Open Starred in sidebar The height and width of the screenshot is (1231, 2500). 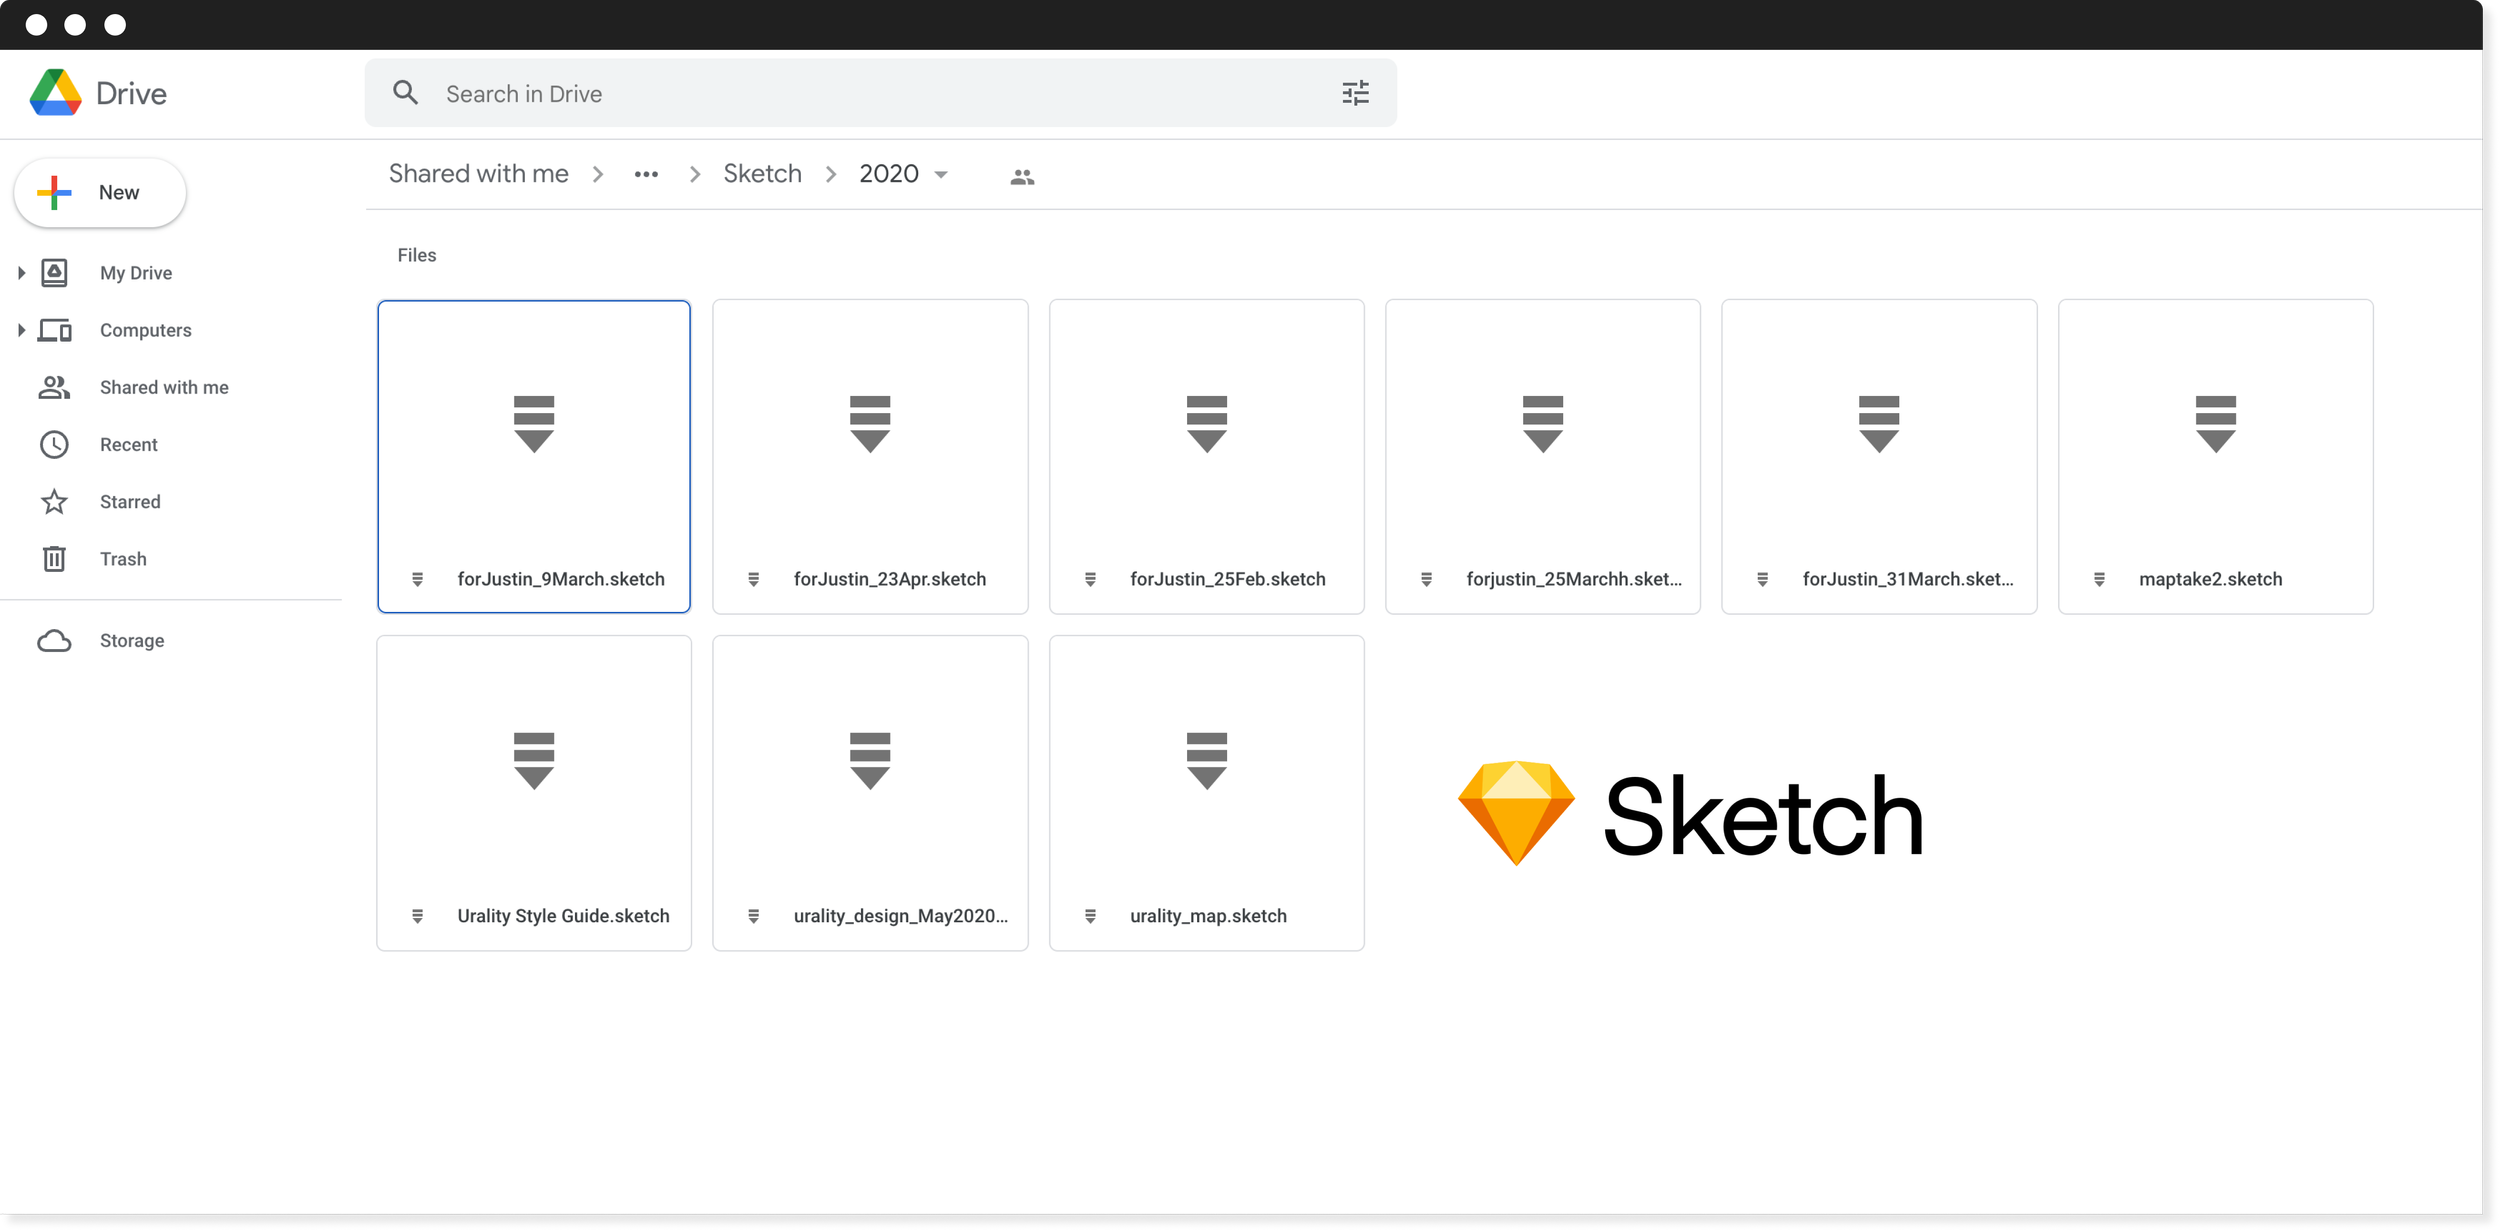tap(130, 501)
